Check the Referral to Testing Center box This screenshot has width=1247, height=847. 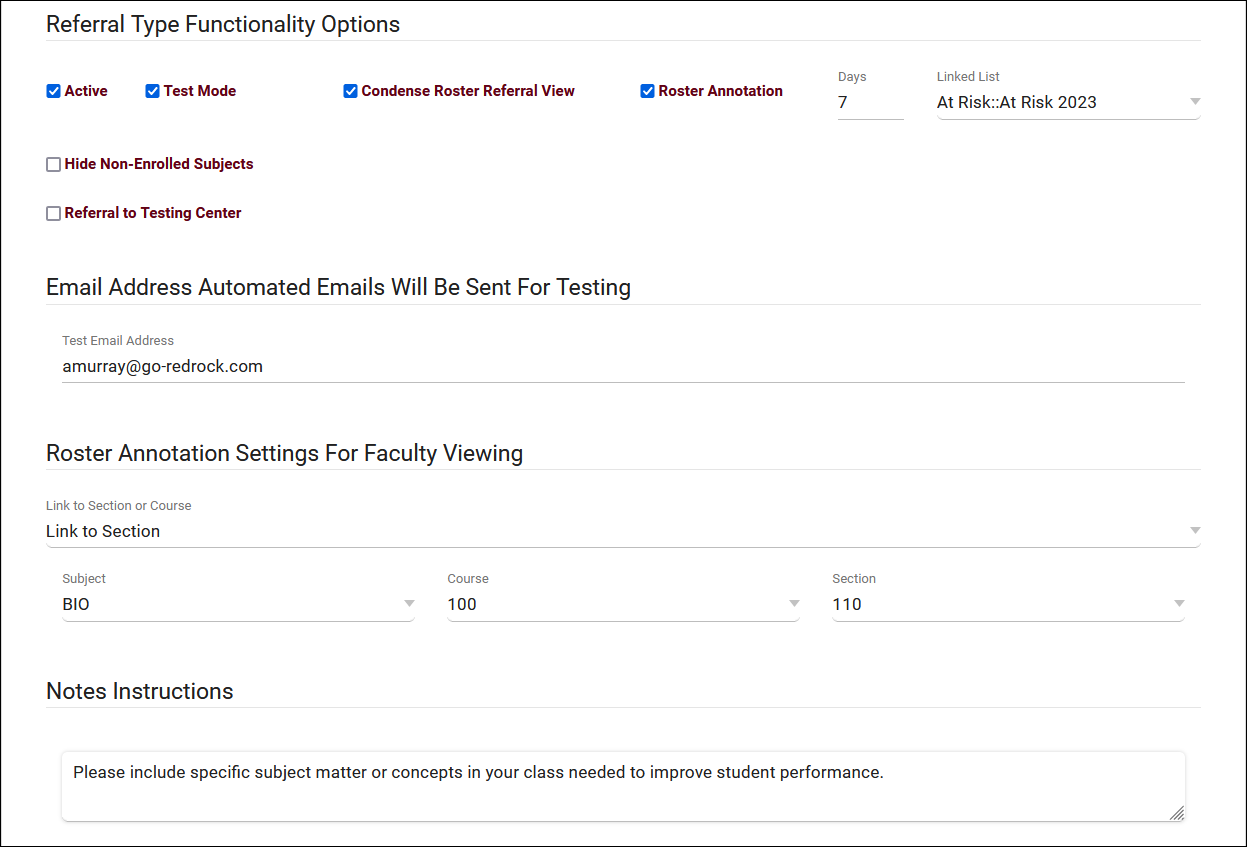click(x=54, y=214)
